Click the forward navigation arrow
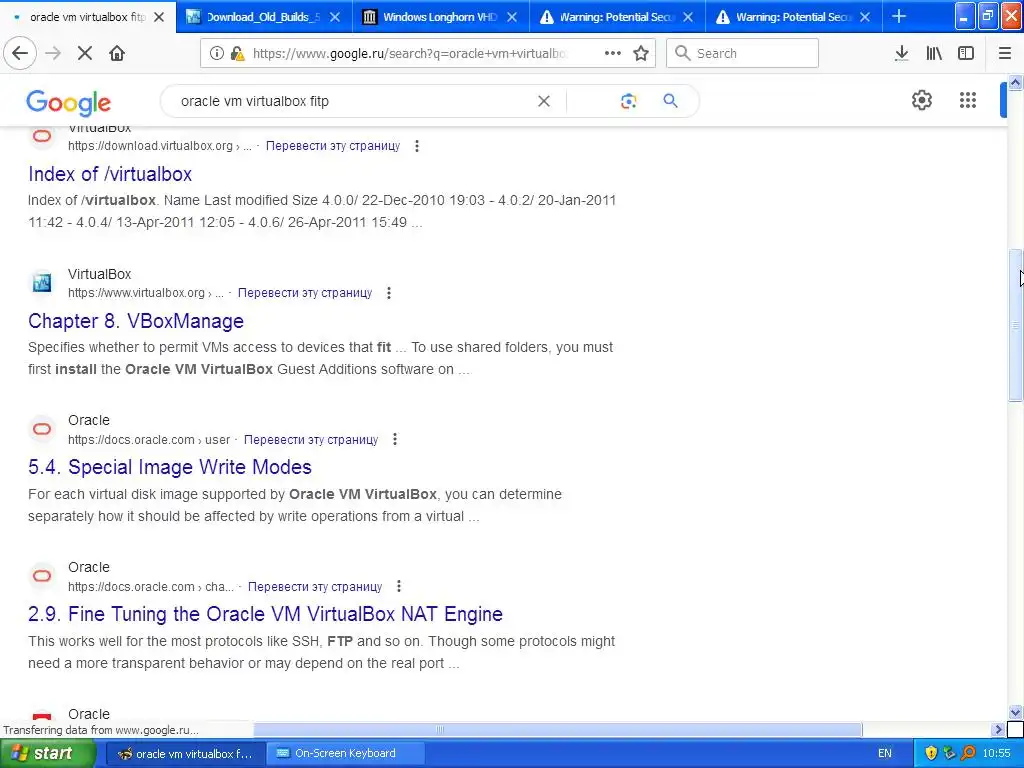 pyautogui.click(x=53, y=54)
